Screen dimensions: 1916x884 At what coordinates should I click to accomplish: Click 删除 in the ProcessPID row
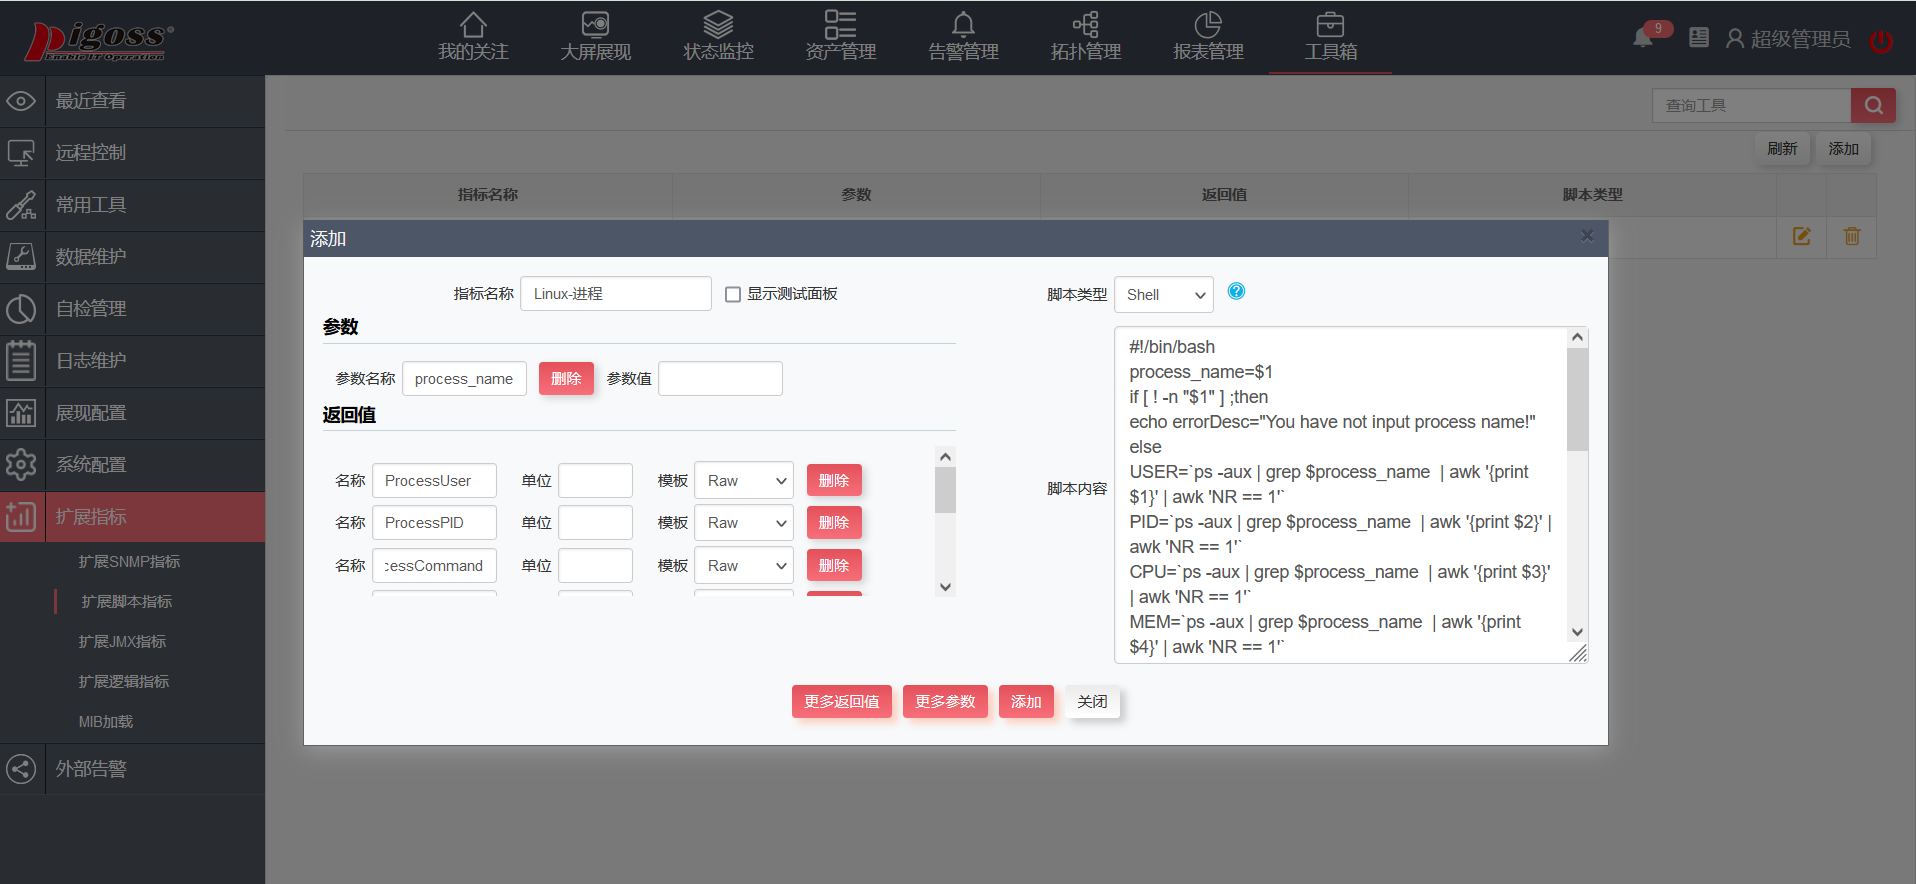click(834, 523)
